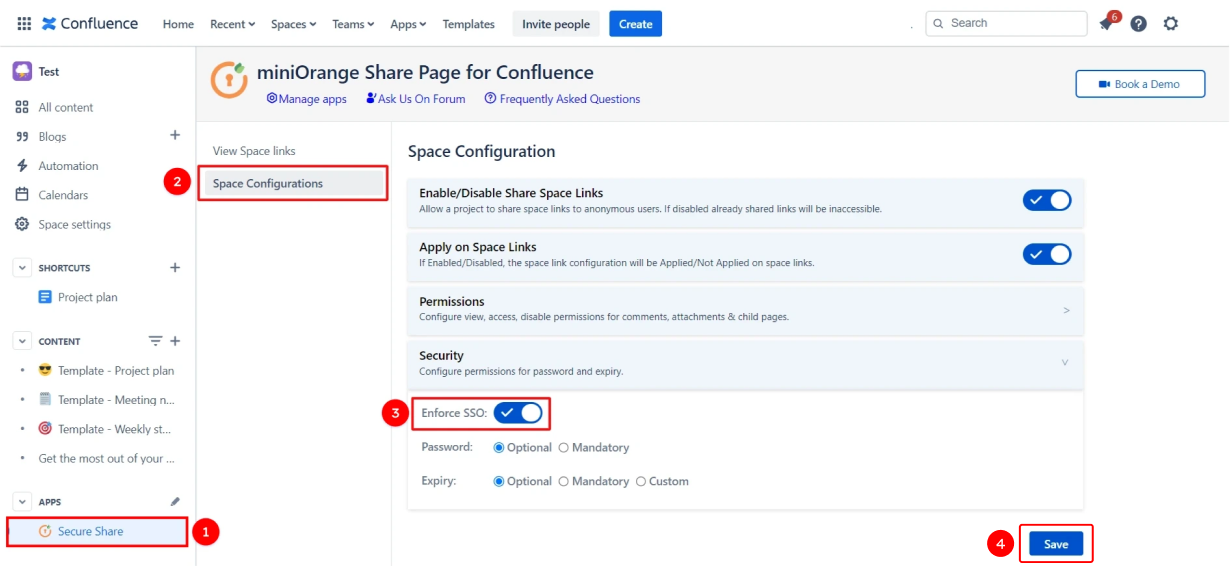Screen dimensions: 1230x566
Task: Open the app switcher grid icon
Action: point(24,24)
